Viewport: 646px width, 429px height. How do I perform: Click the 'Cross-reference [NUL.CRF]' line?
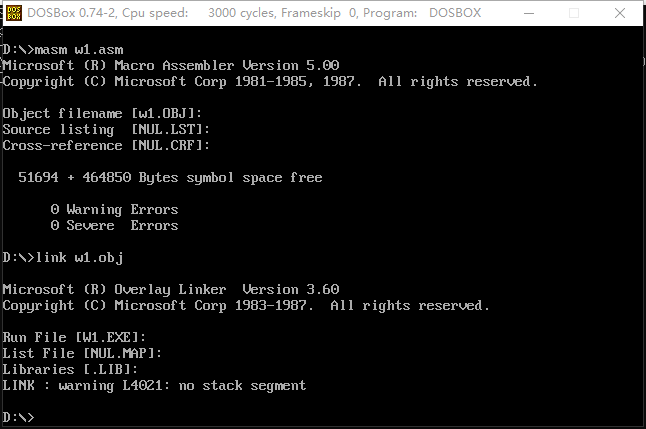pos(106,146)
